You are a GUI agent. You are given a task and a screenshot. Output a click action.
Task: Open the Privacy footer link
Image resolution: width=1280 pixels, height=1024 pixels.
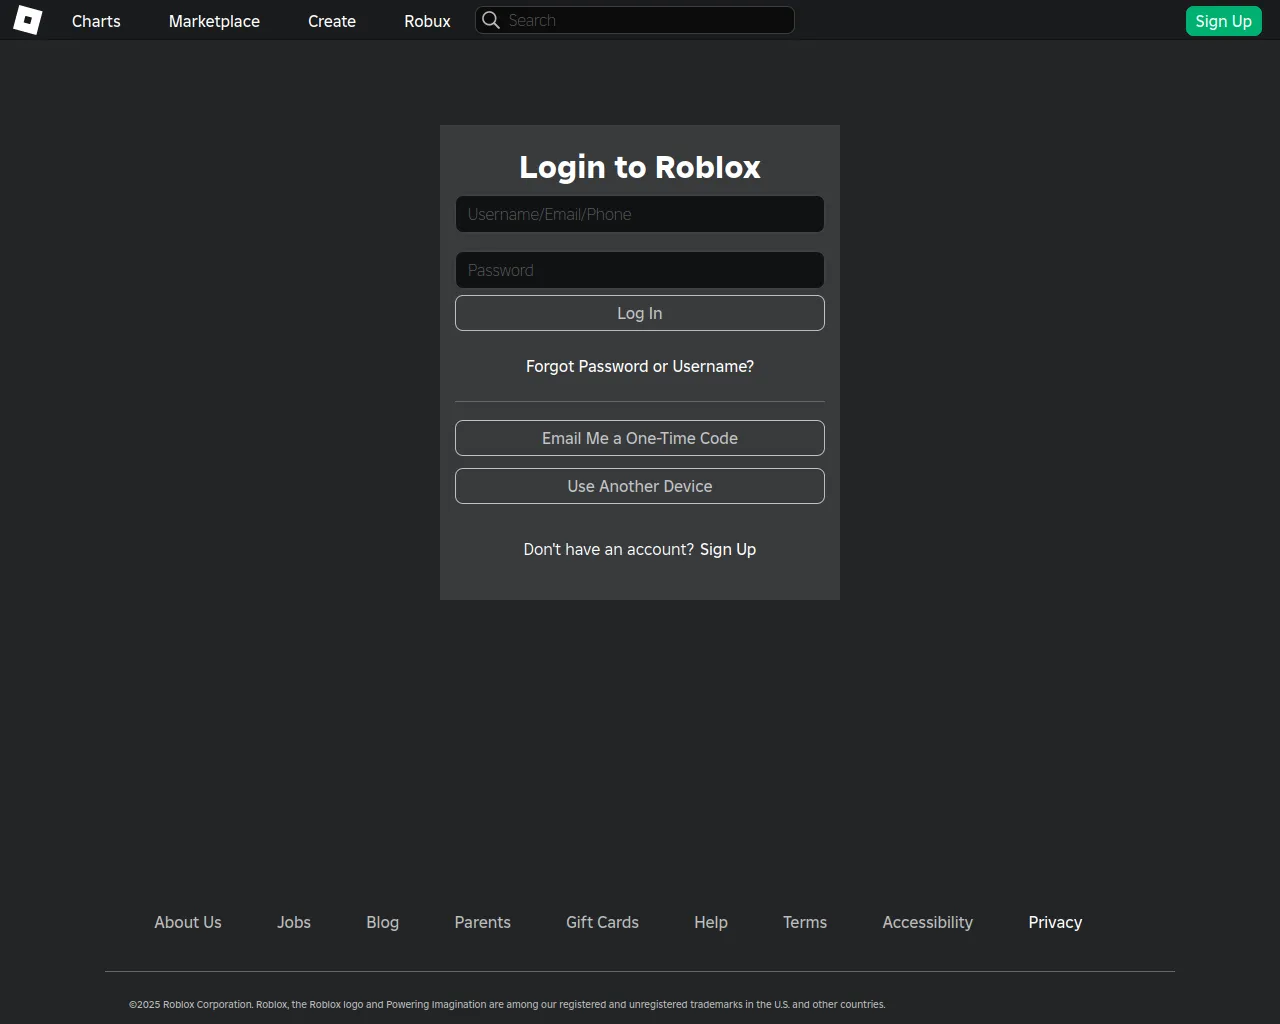1055,922
